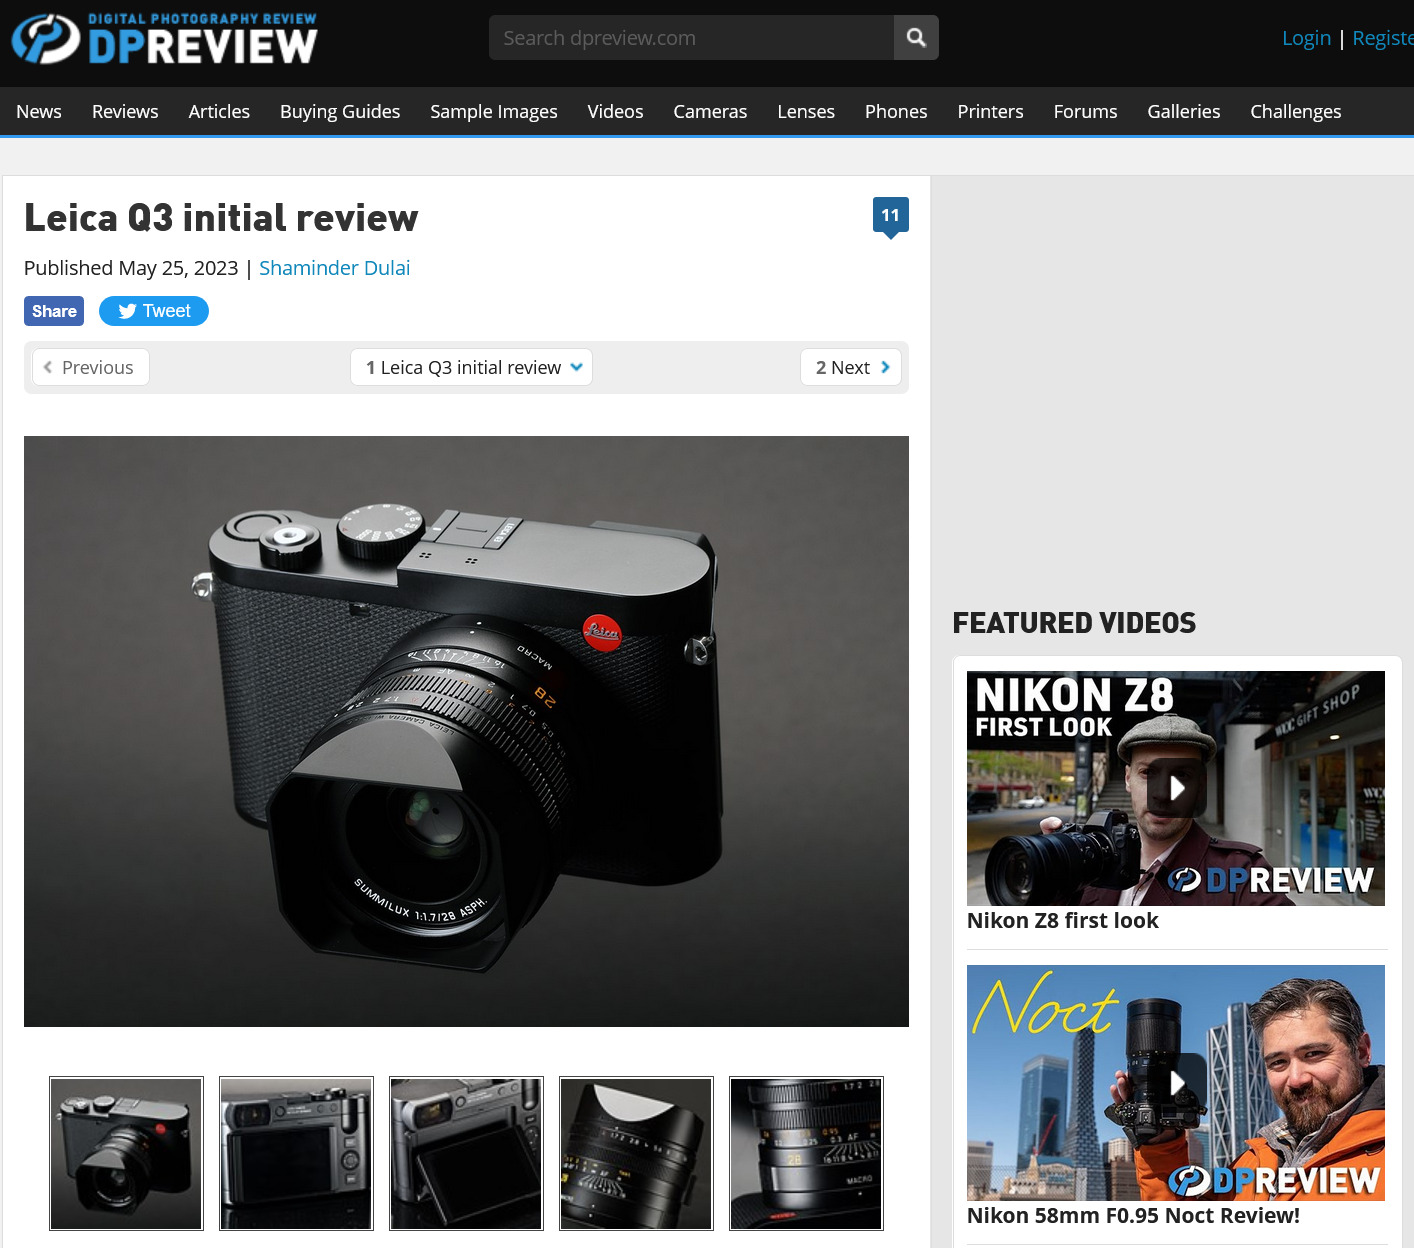Click the DPREVIEW site logo
Viewport: 1414px width, 1248px height.
tap(163, 38)
